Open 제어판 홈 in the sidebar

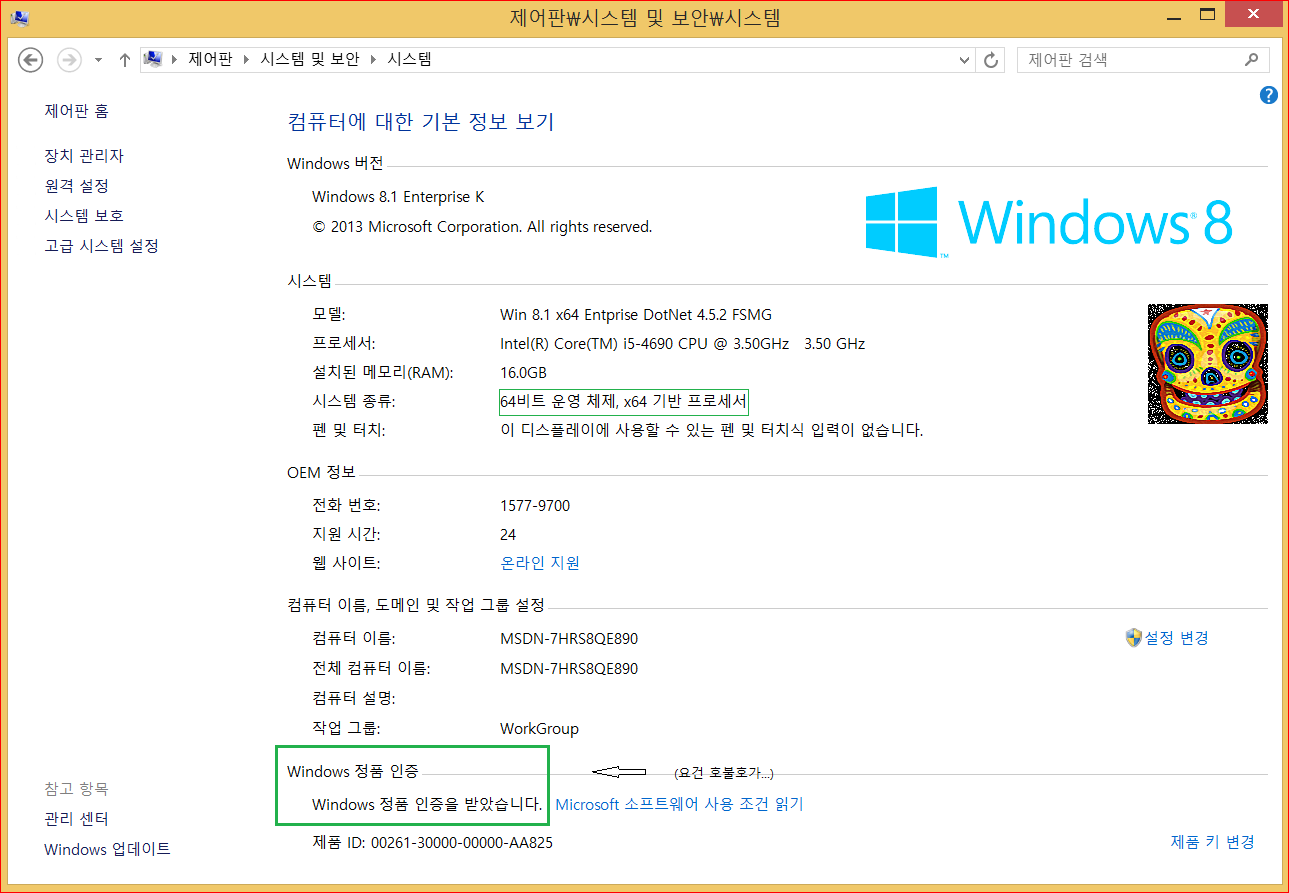click(x=76, y=110)
